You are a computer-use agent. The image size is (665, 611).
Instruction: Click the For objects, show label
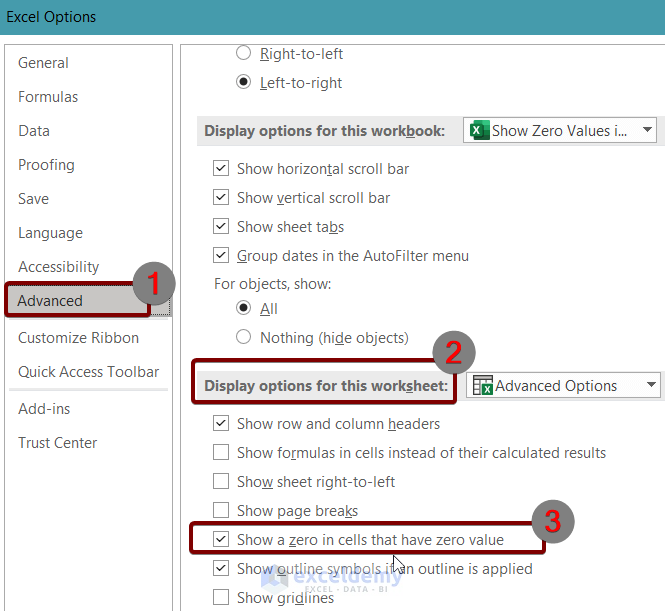(272, 284)
